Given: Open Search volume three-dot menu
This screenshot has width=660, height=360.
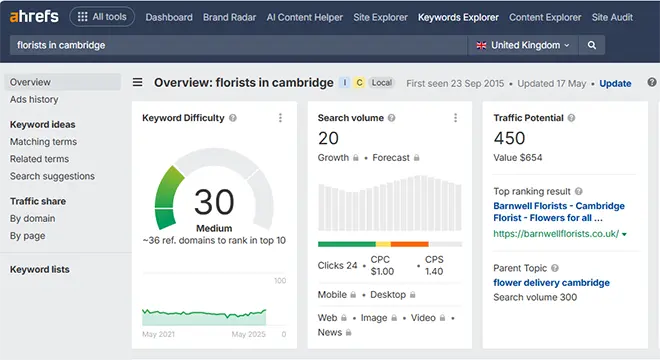Looking at the screenshot, I should click(455, 118).
